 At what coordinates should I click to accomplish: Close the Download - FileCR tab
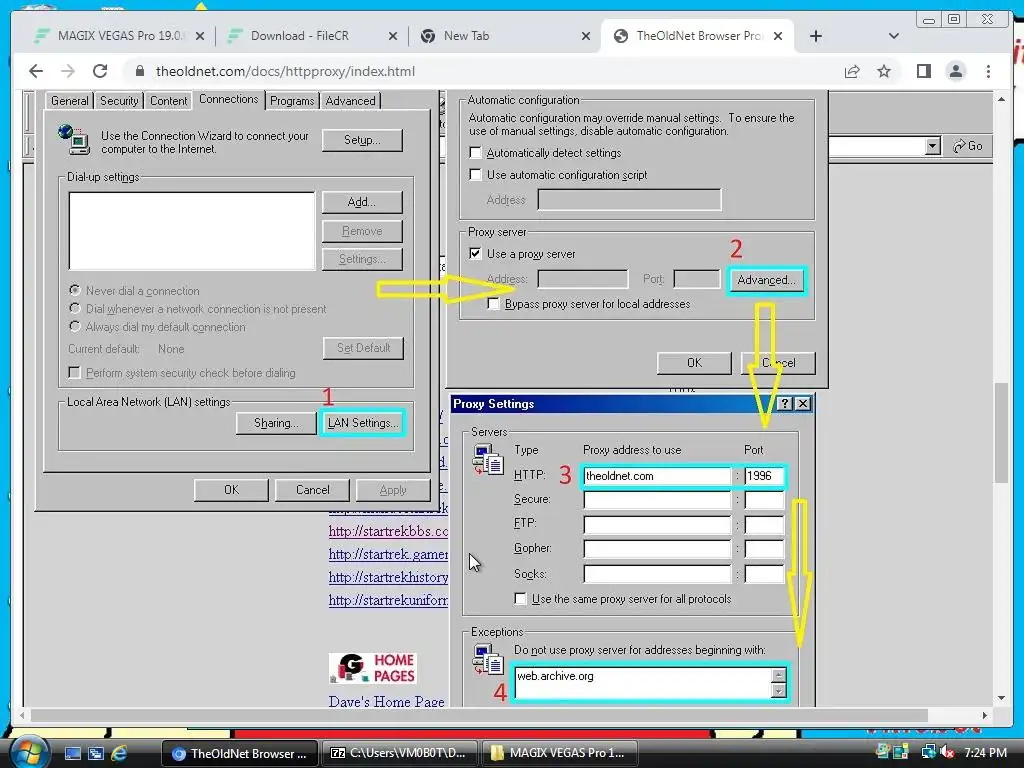coord(392,36)
